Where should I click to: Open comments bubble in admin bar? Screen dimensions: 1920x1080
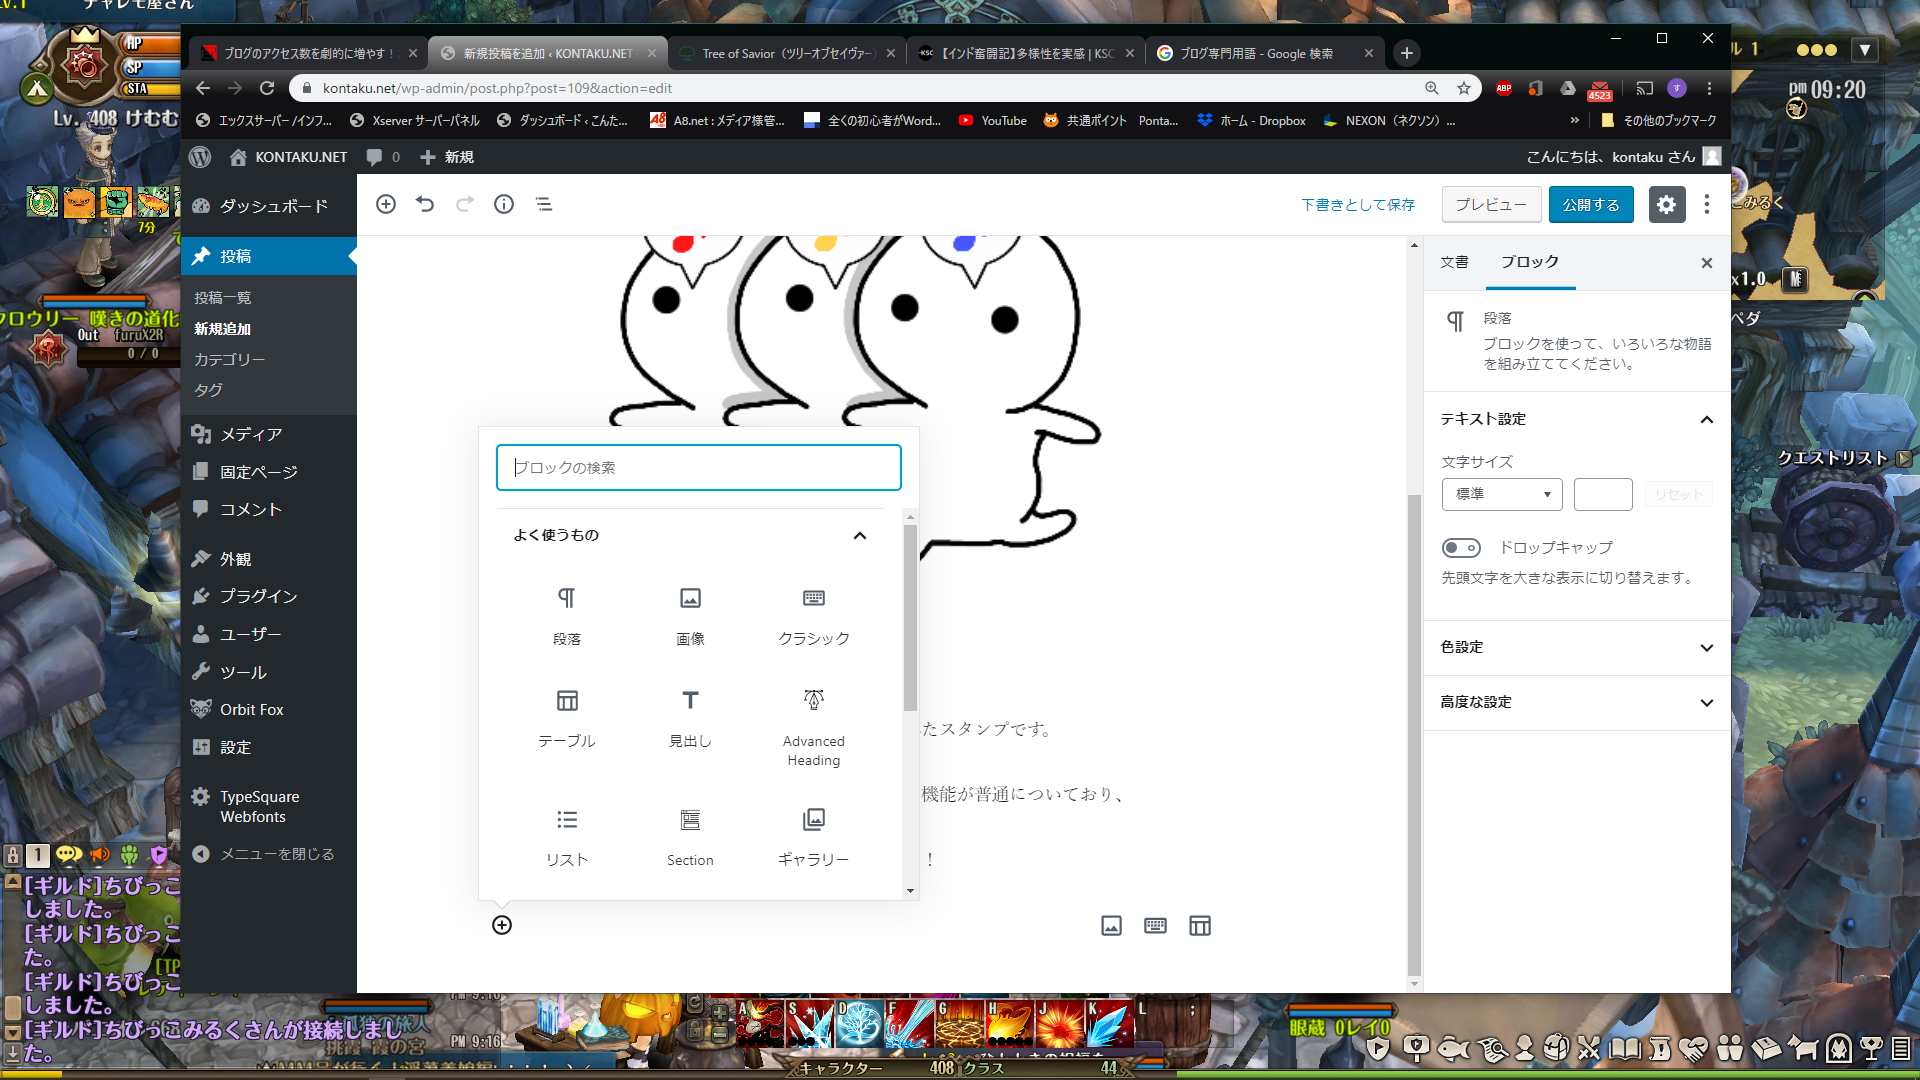tap(383, 157)
